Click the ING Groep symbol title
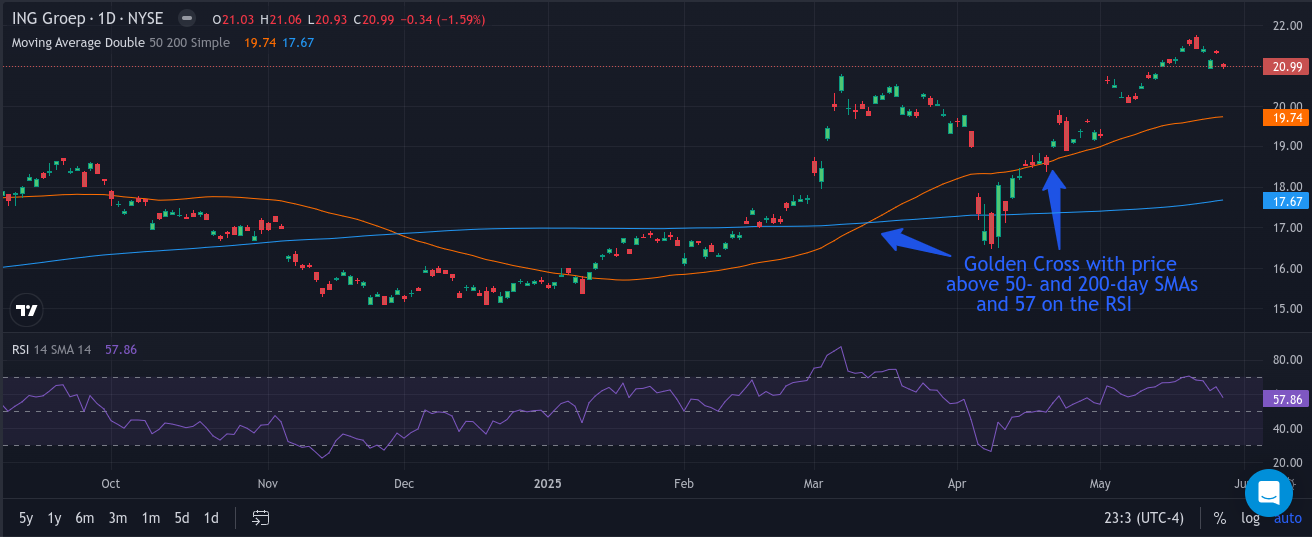This screenshot has height=537, width=1312. pyautogui.click(x=89, y=18)
